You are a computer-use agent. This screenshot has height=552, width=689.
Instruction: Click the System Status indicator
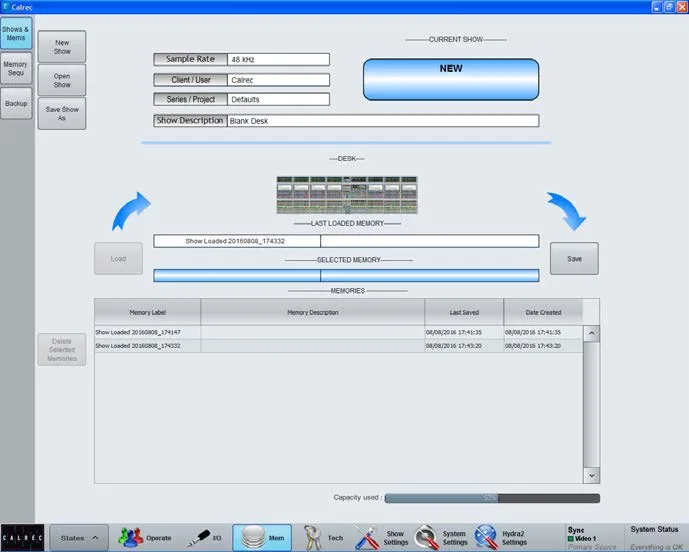[x=655, y=537]
